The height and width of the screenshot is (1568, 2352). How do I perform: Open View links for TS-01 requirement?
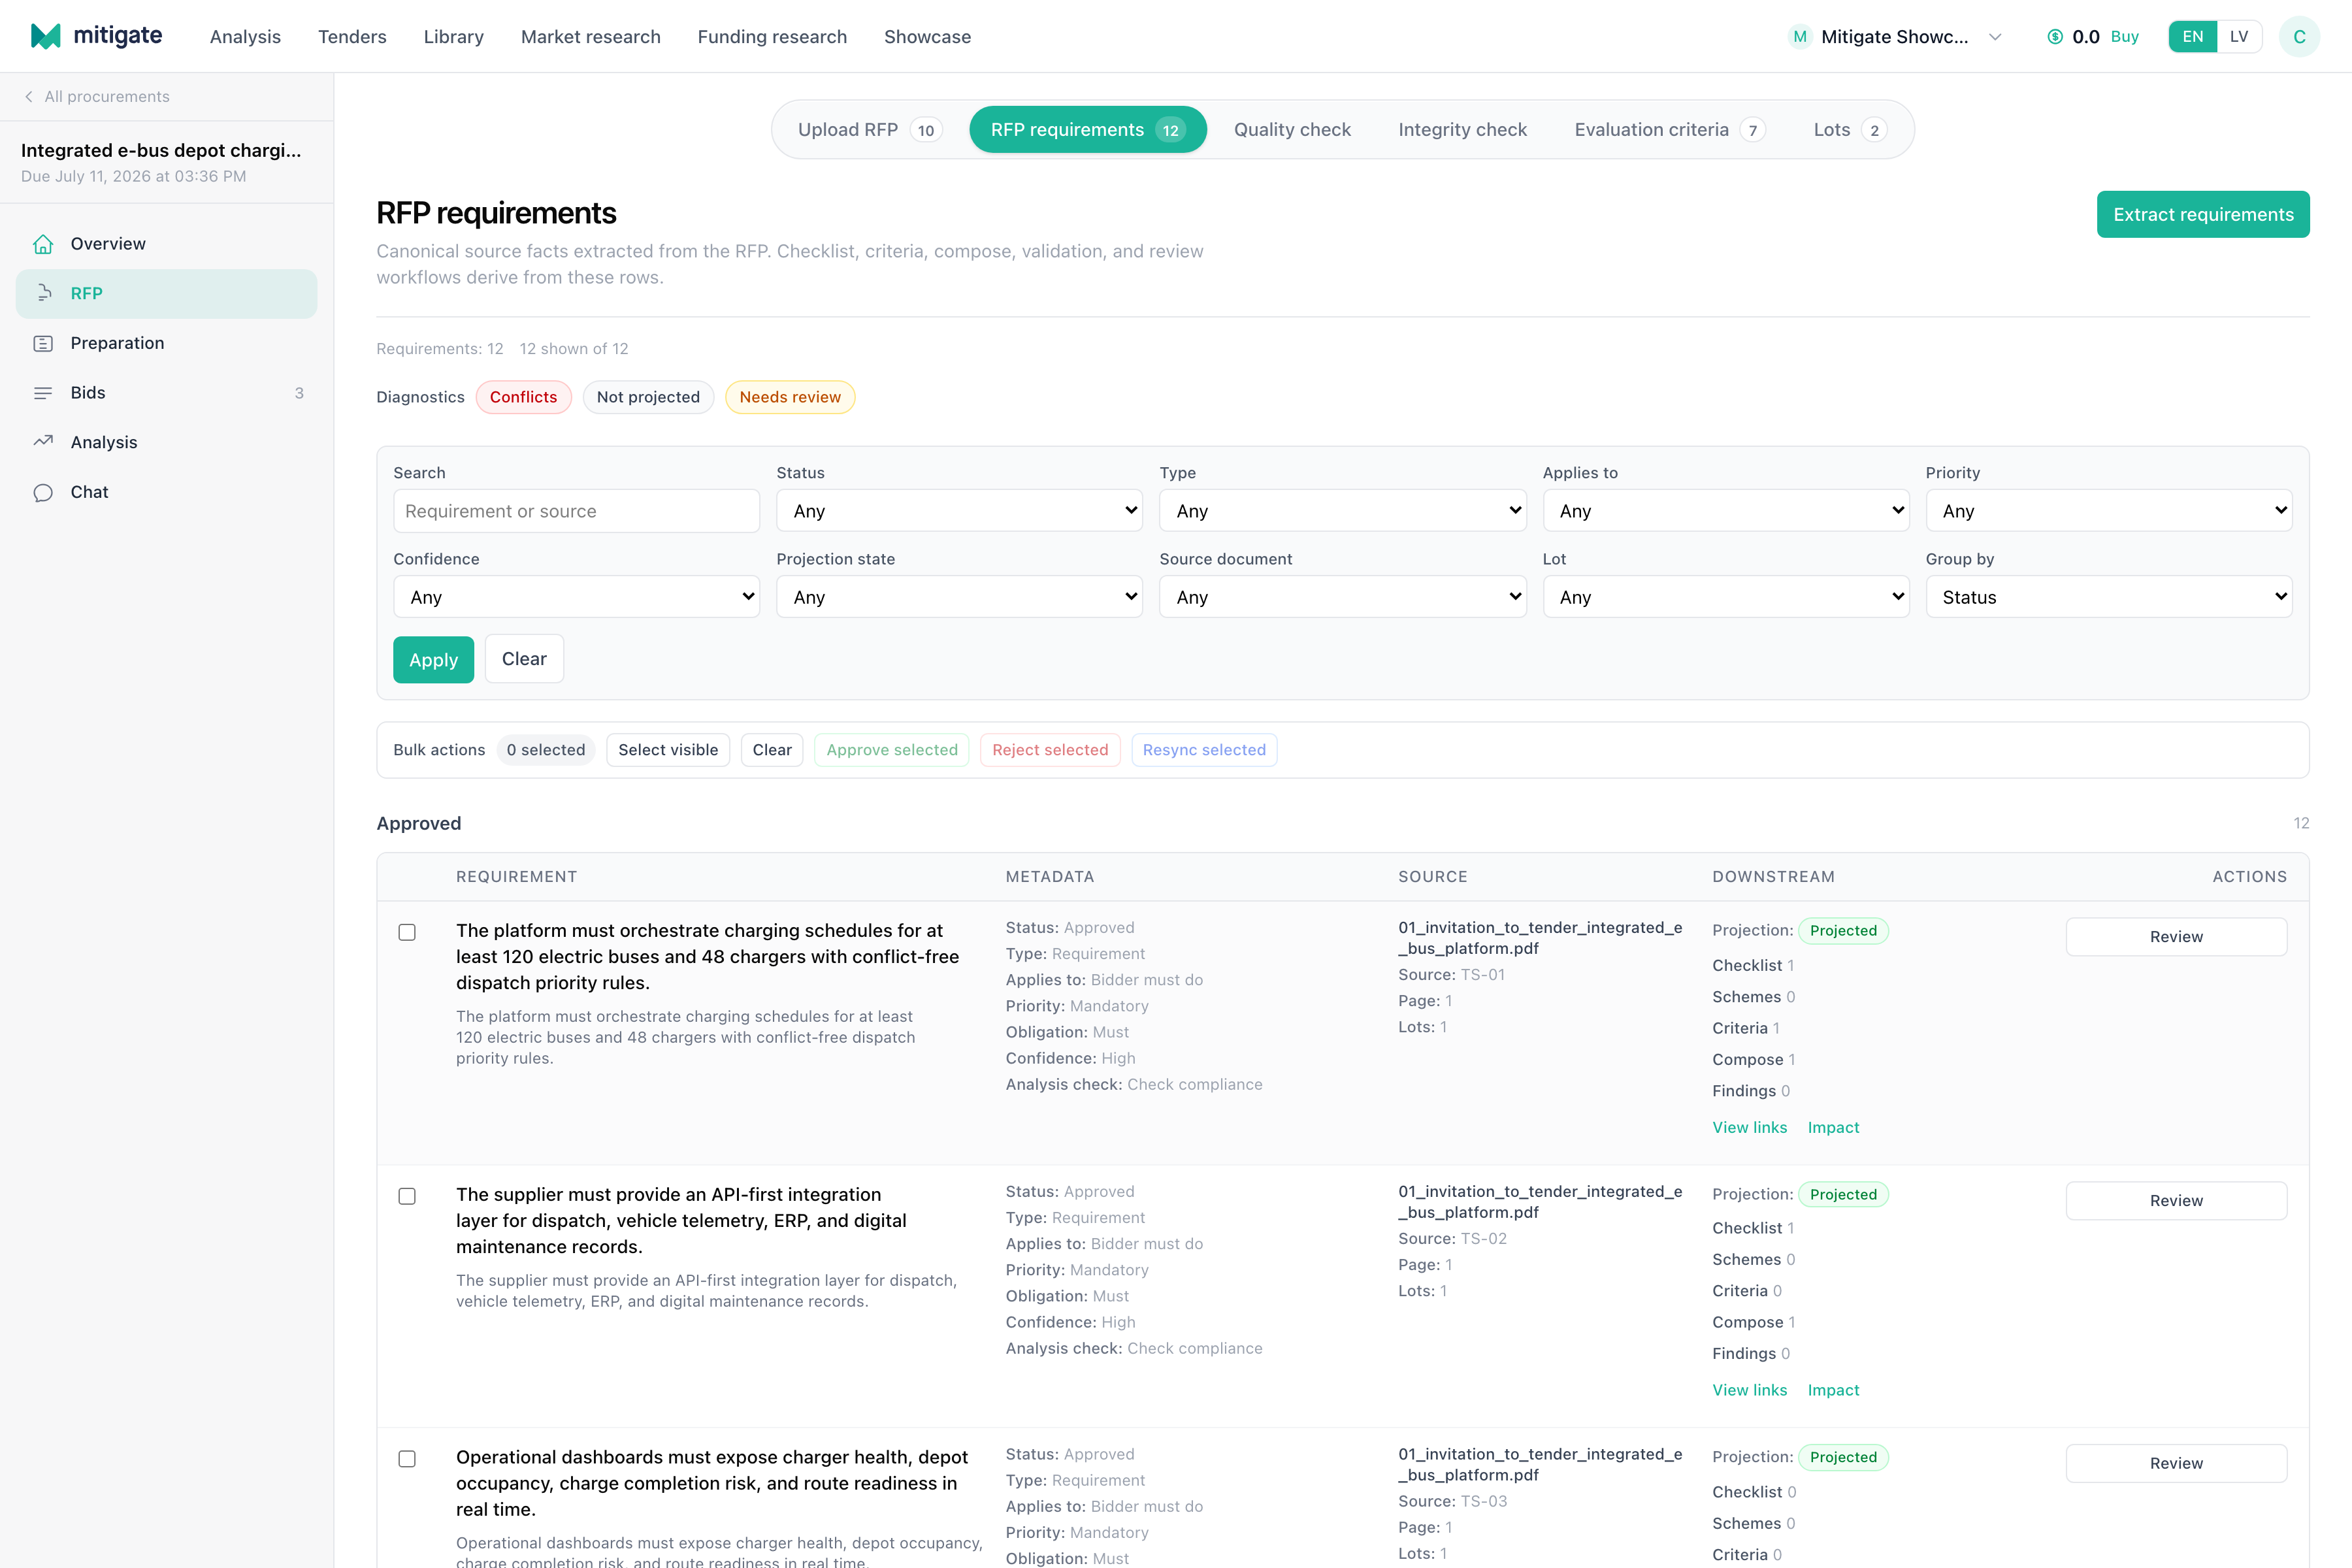[1749, 1127]
